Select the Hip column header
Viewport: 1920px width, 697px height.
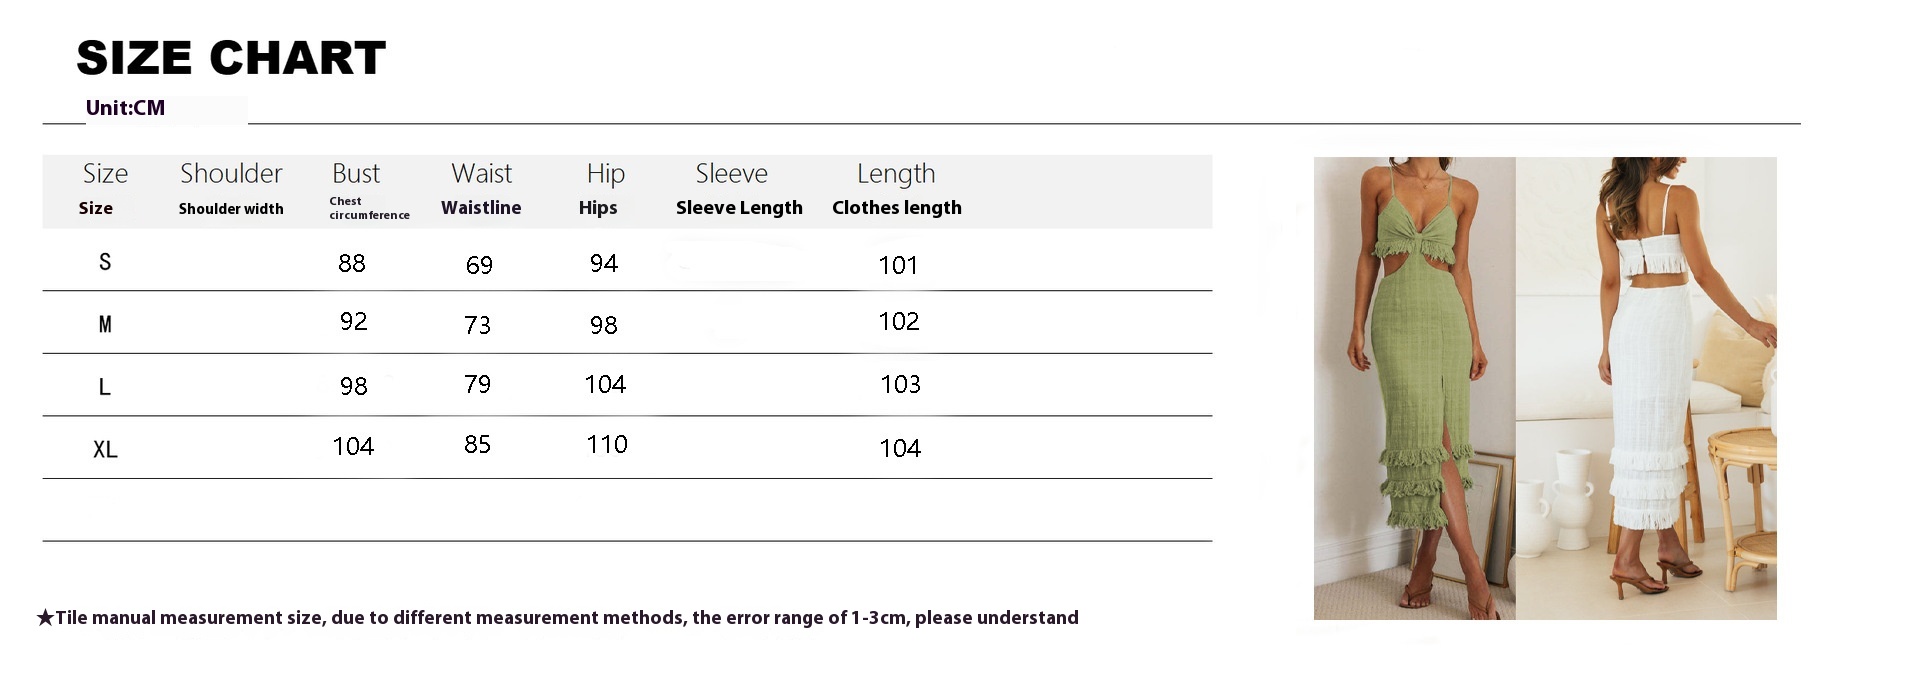click(x=605, y=174)
